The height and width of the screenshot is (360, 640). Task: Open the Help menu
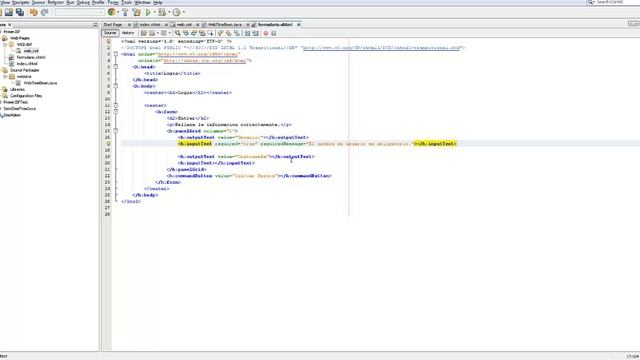[x=158, y=2]
